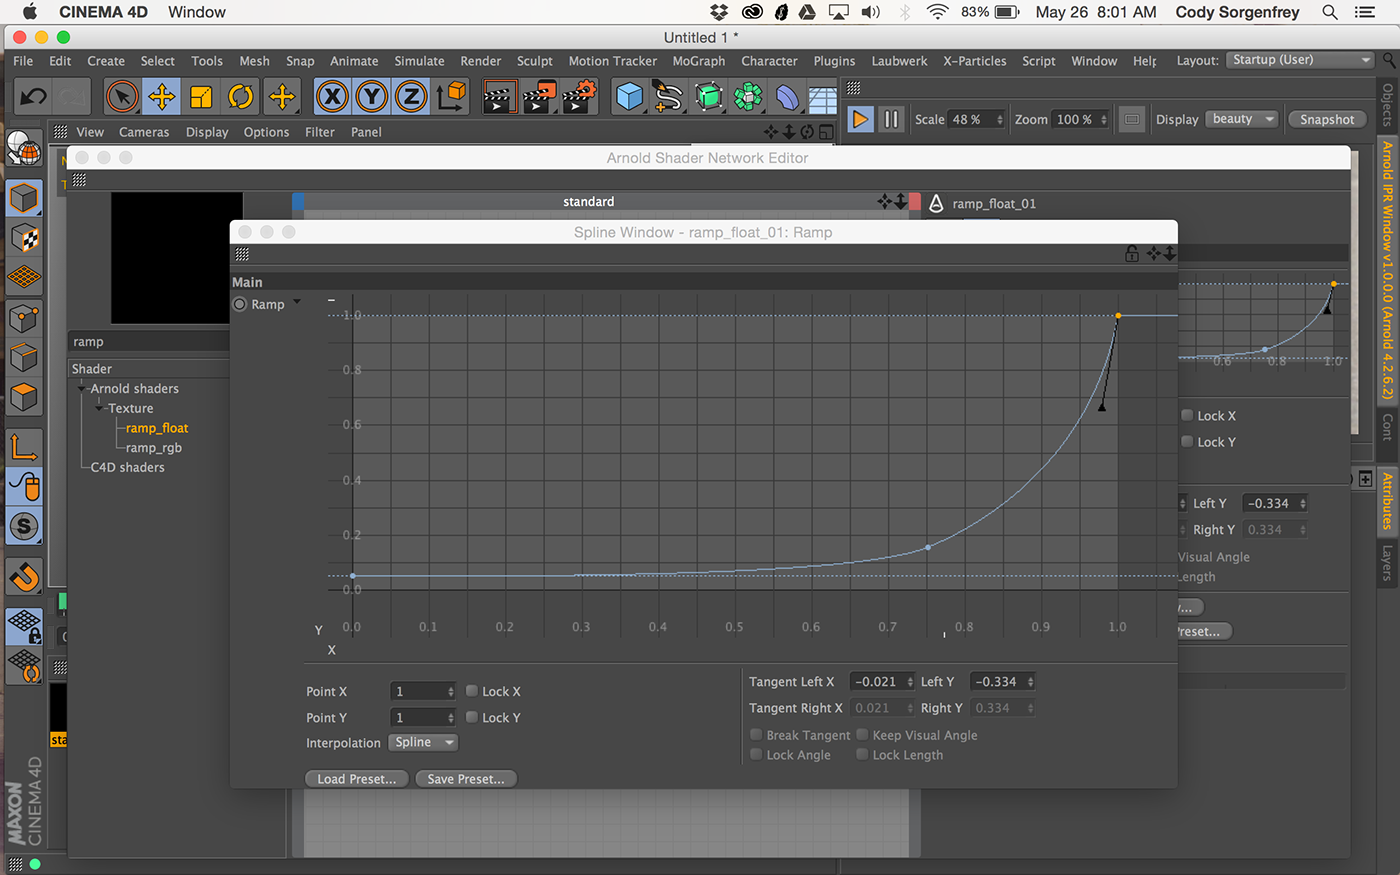Switch to Texture mode icon
This screenshot has width=1400, height=875.
24,238
